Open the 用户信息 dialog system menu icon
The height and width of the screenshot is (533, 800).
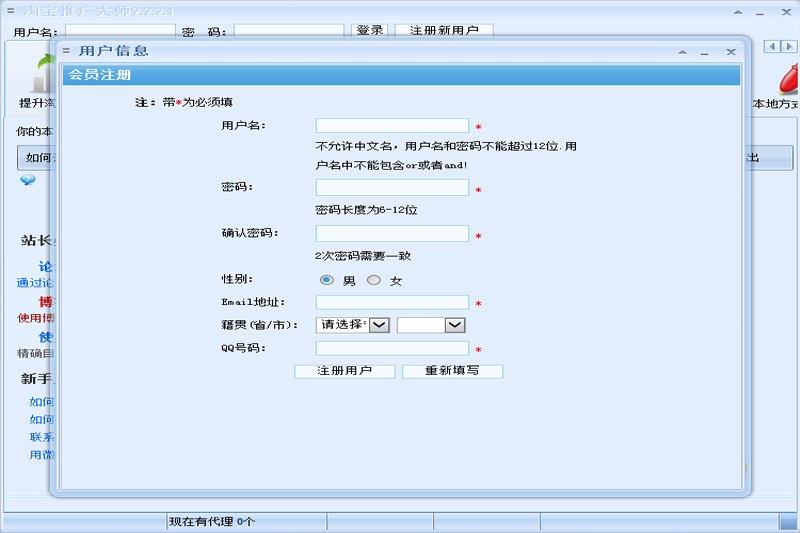(66, 50)
